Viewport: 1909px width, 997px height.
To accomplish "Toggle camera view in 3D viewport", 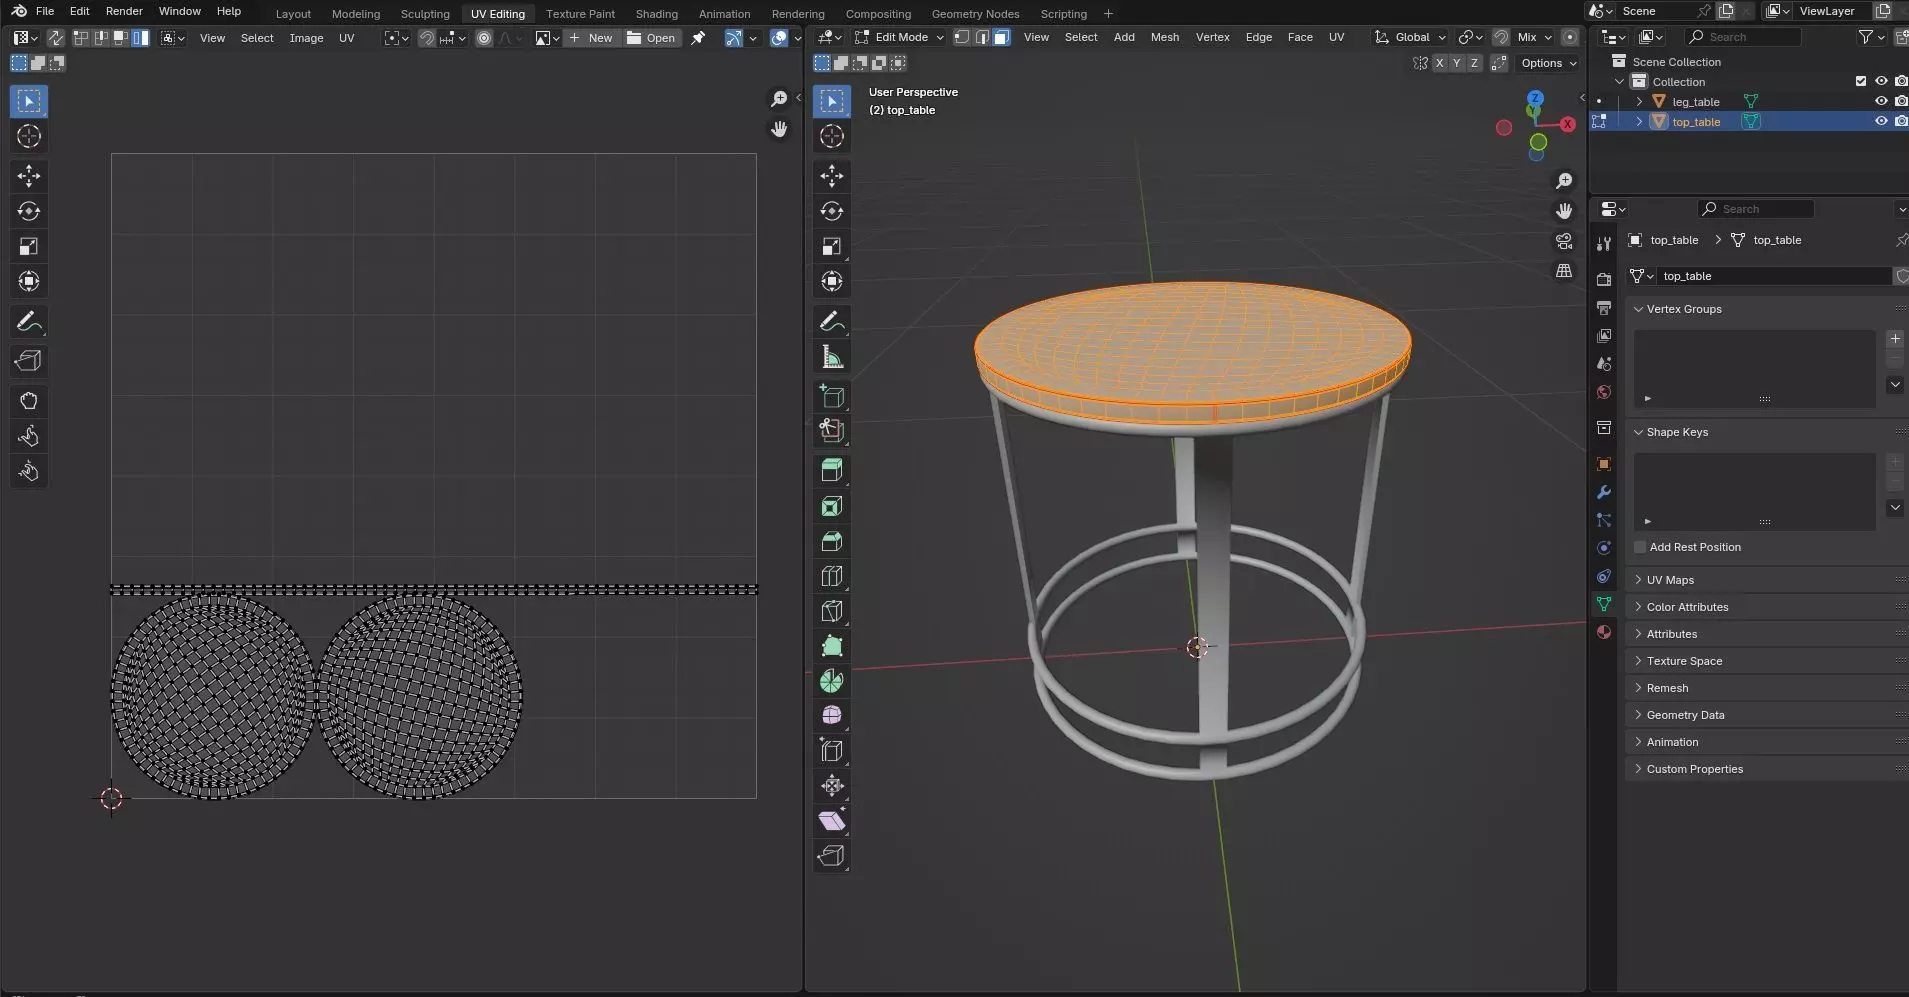I will (1564, 241).
